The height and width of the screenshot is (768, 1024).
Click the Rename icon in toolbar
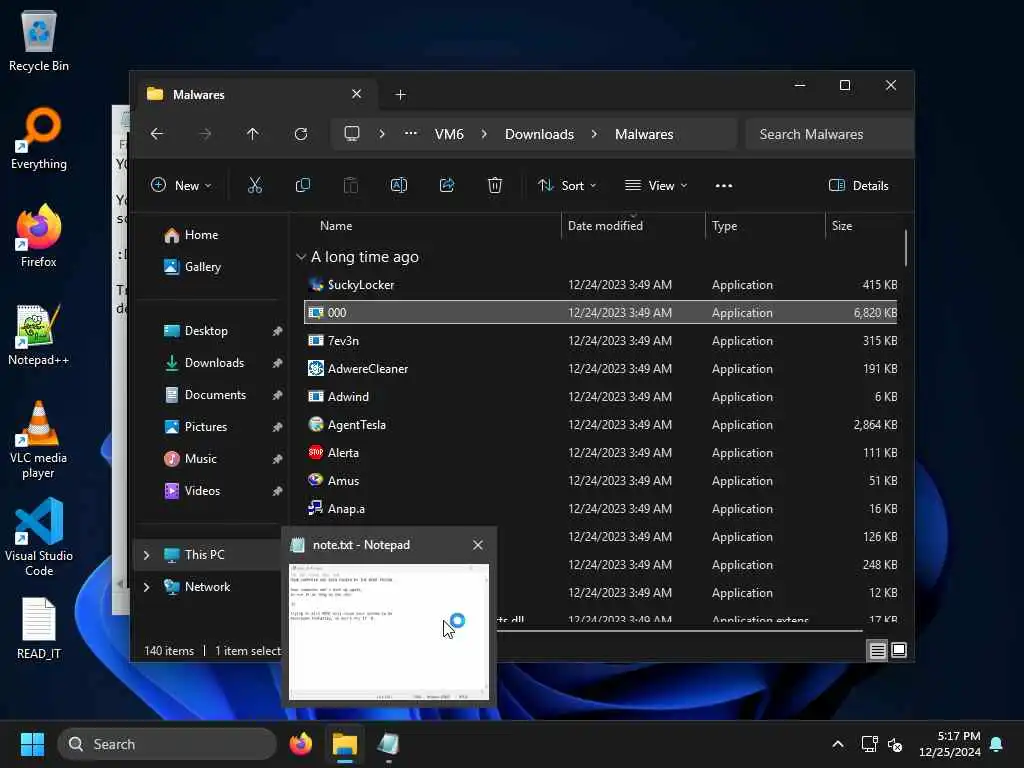pos(399,185)
